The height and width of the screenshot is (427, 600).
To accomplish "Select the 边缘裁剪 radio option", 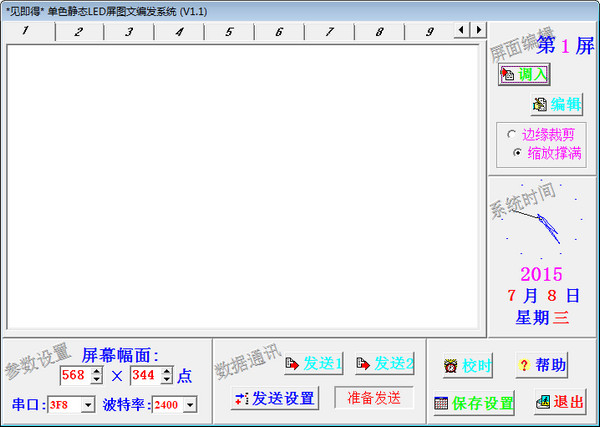I will [x=513, y=134].
